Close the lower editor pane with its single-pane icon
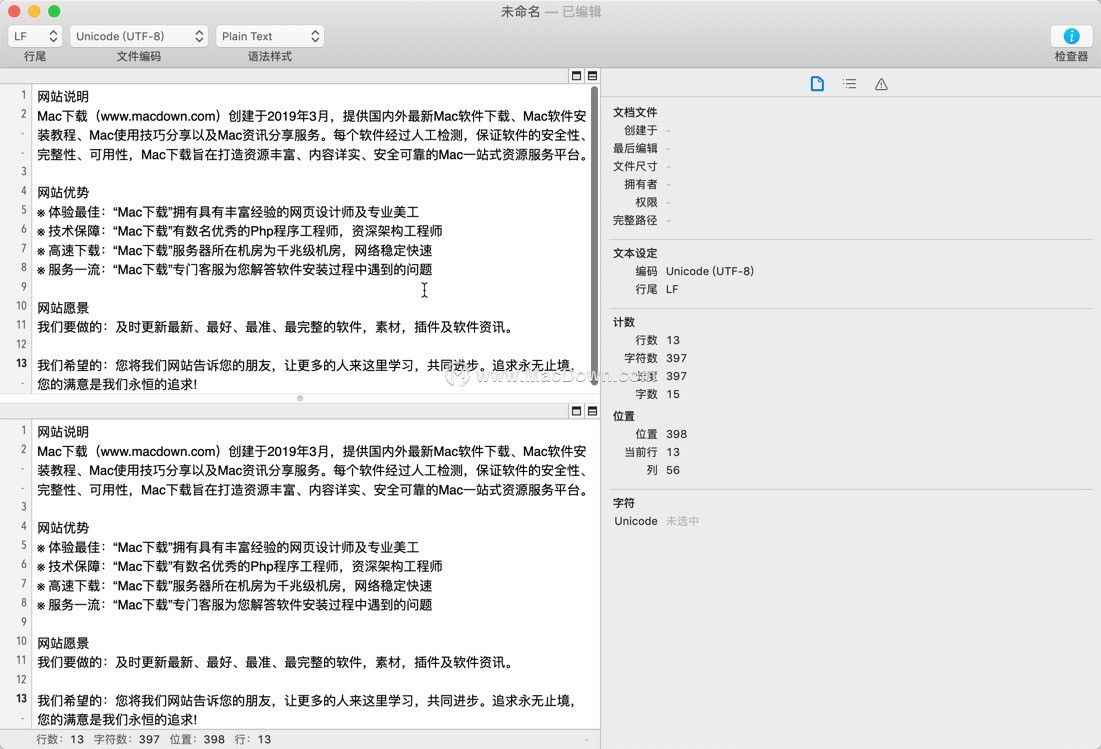 pyautogui.click(x=576, y=411)
